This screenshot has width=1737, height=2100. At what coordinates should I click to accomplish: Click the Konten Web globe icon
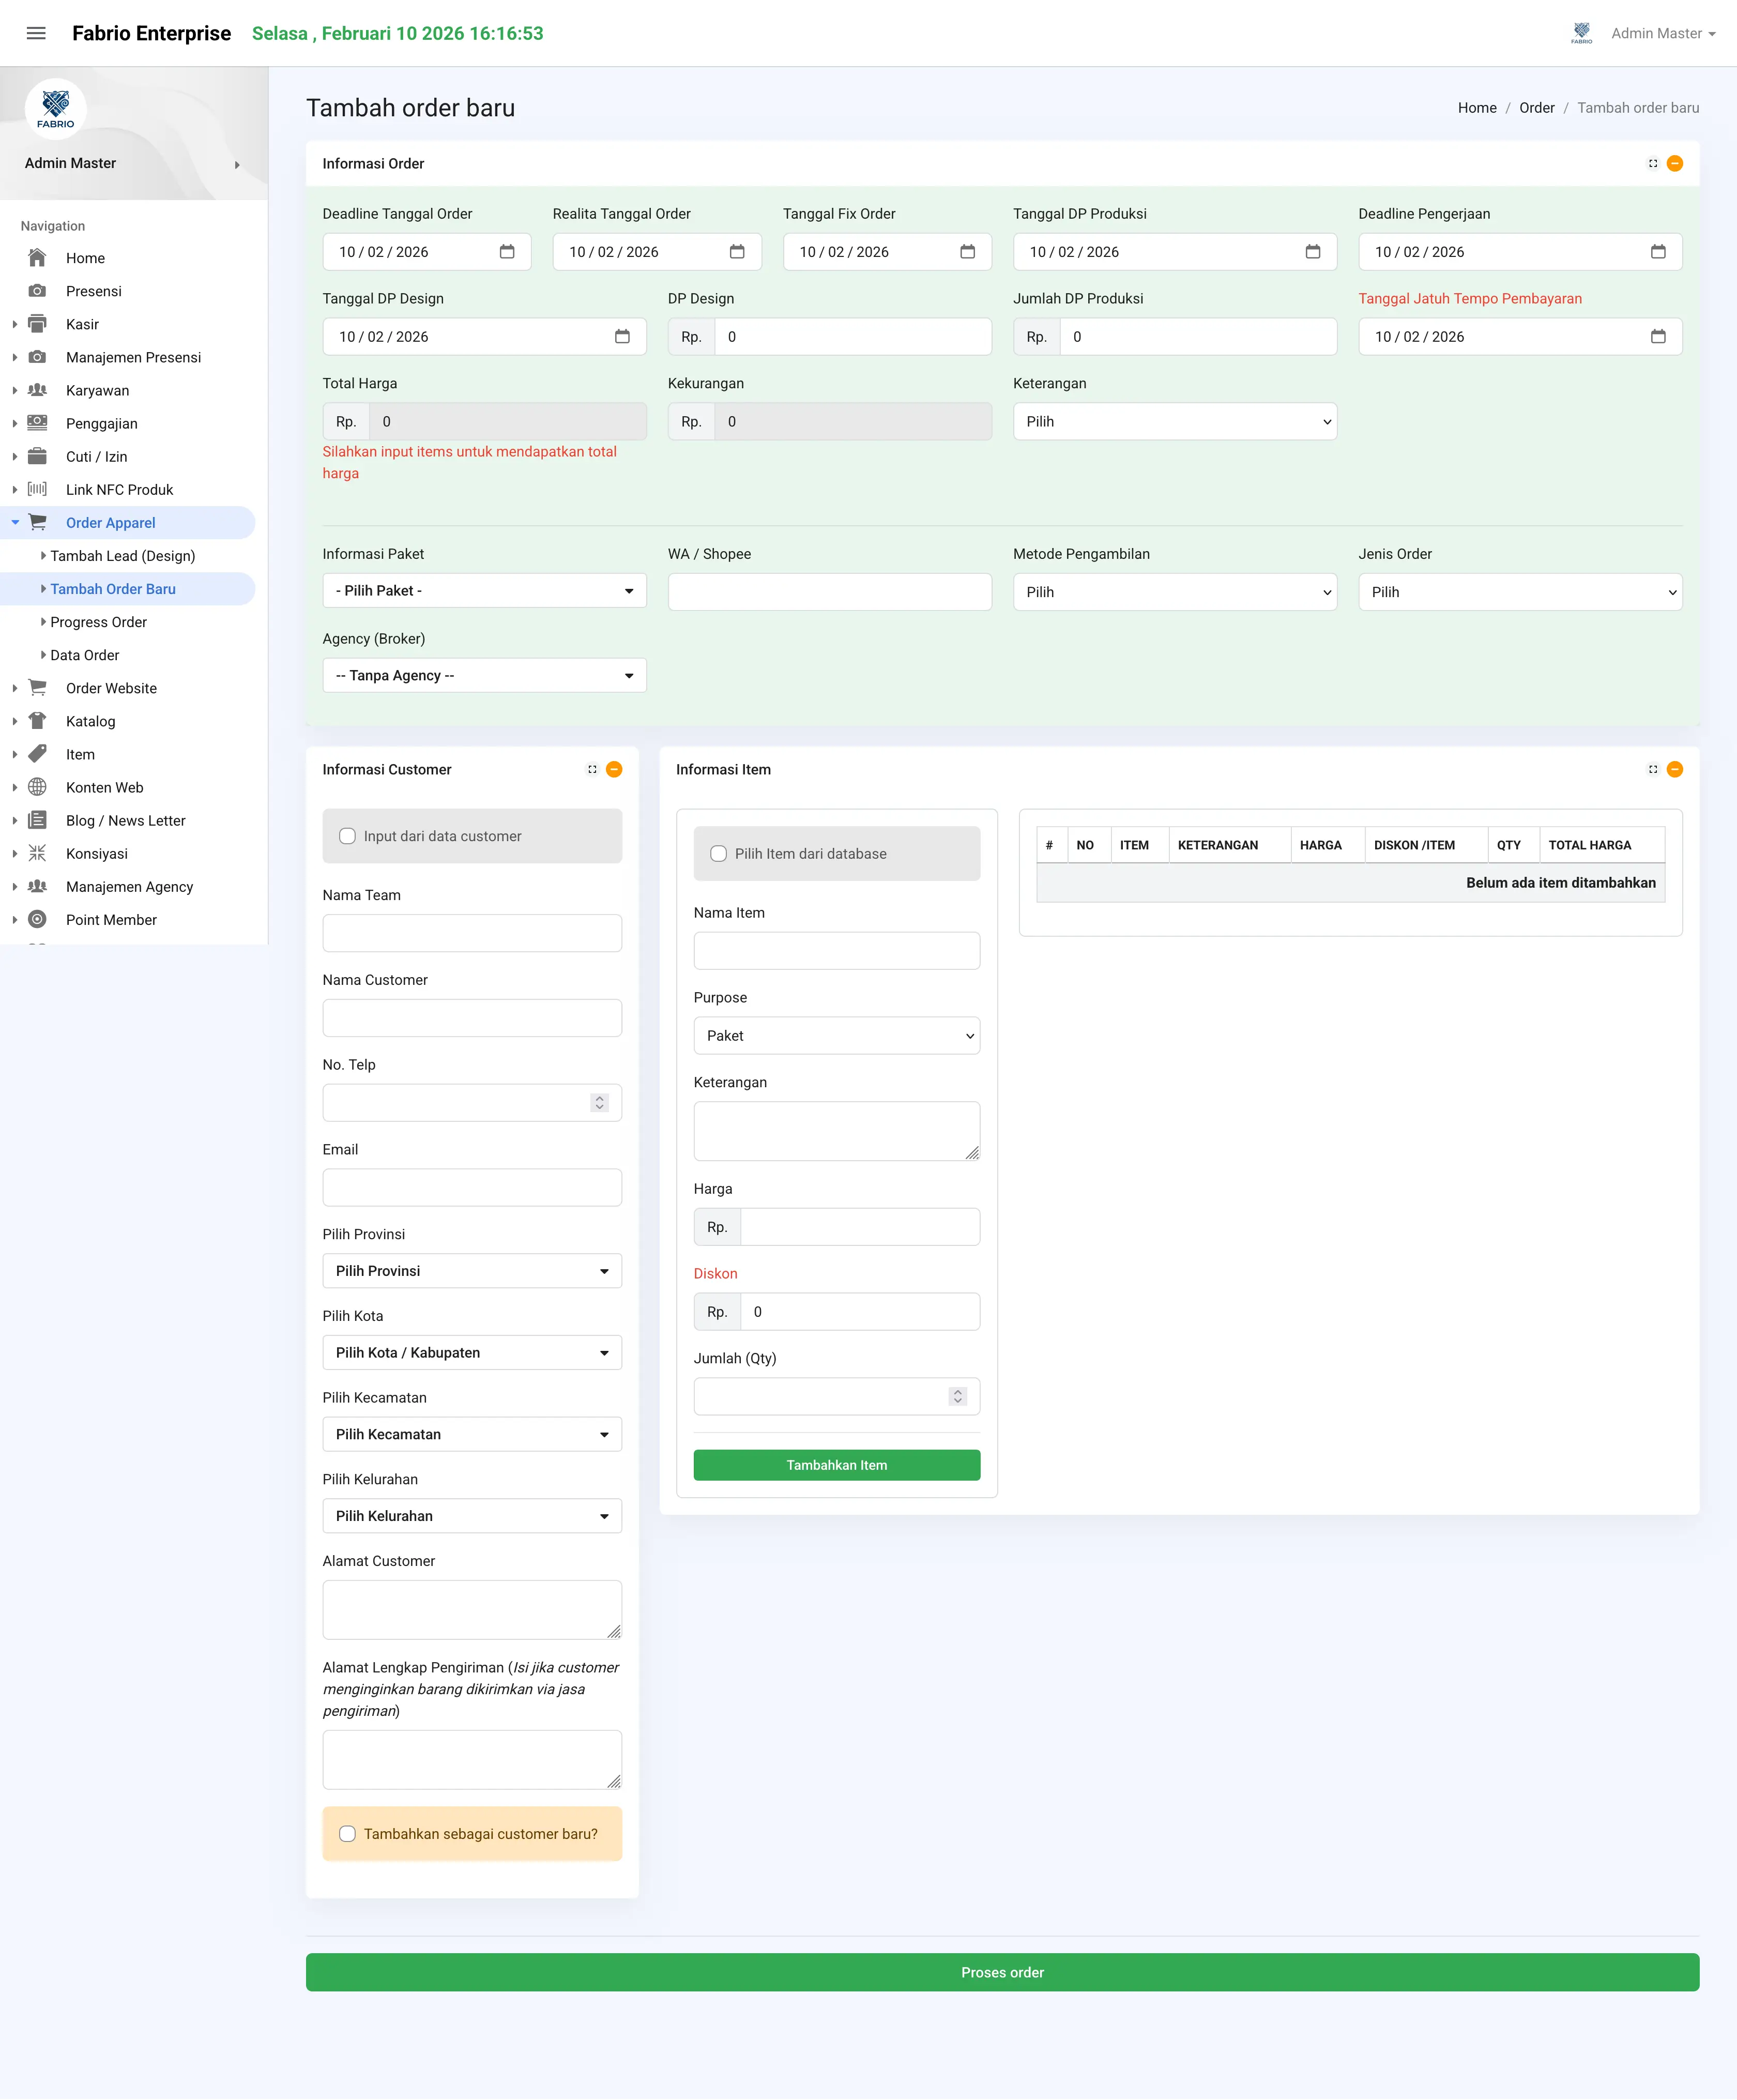(x=37, y=787)
